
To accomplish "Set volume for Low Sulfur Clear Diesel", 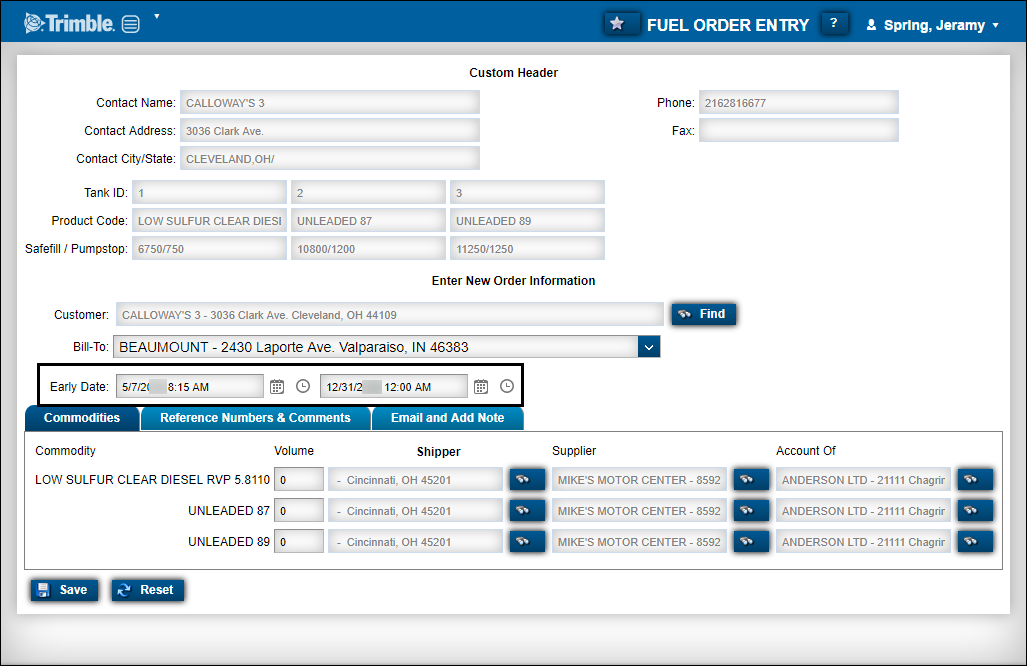I will pyautogui.click(x=299, y=479).
